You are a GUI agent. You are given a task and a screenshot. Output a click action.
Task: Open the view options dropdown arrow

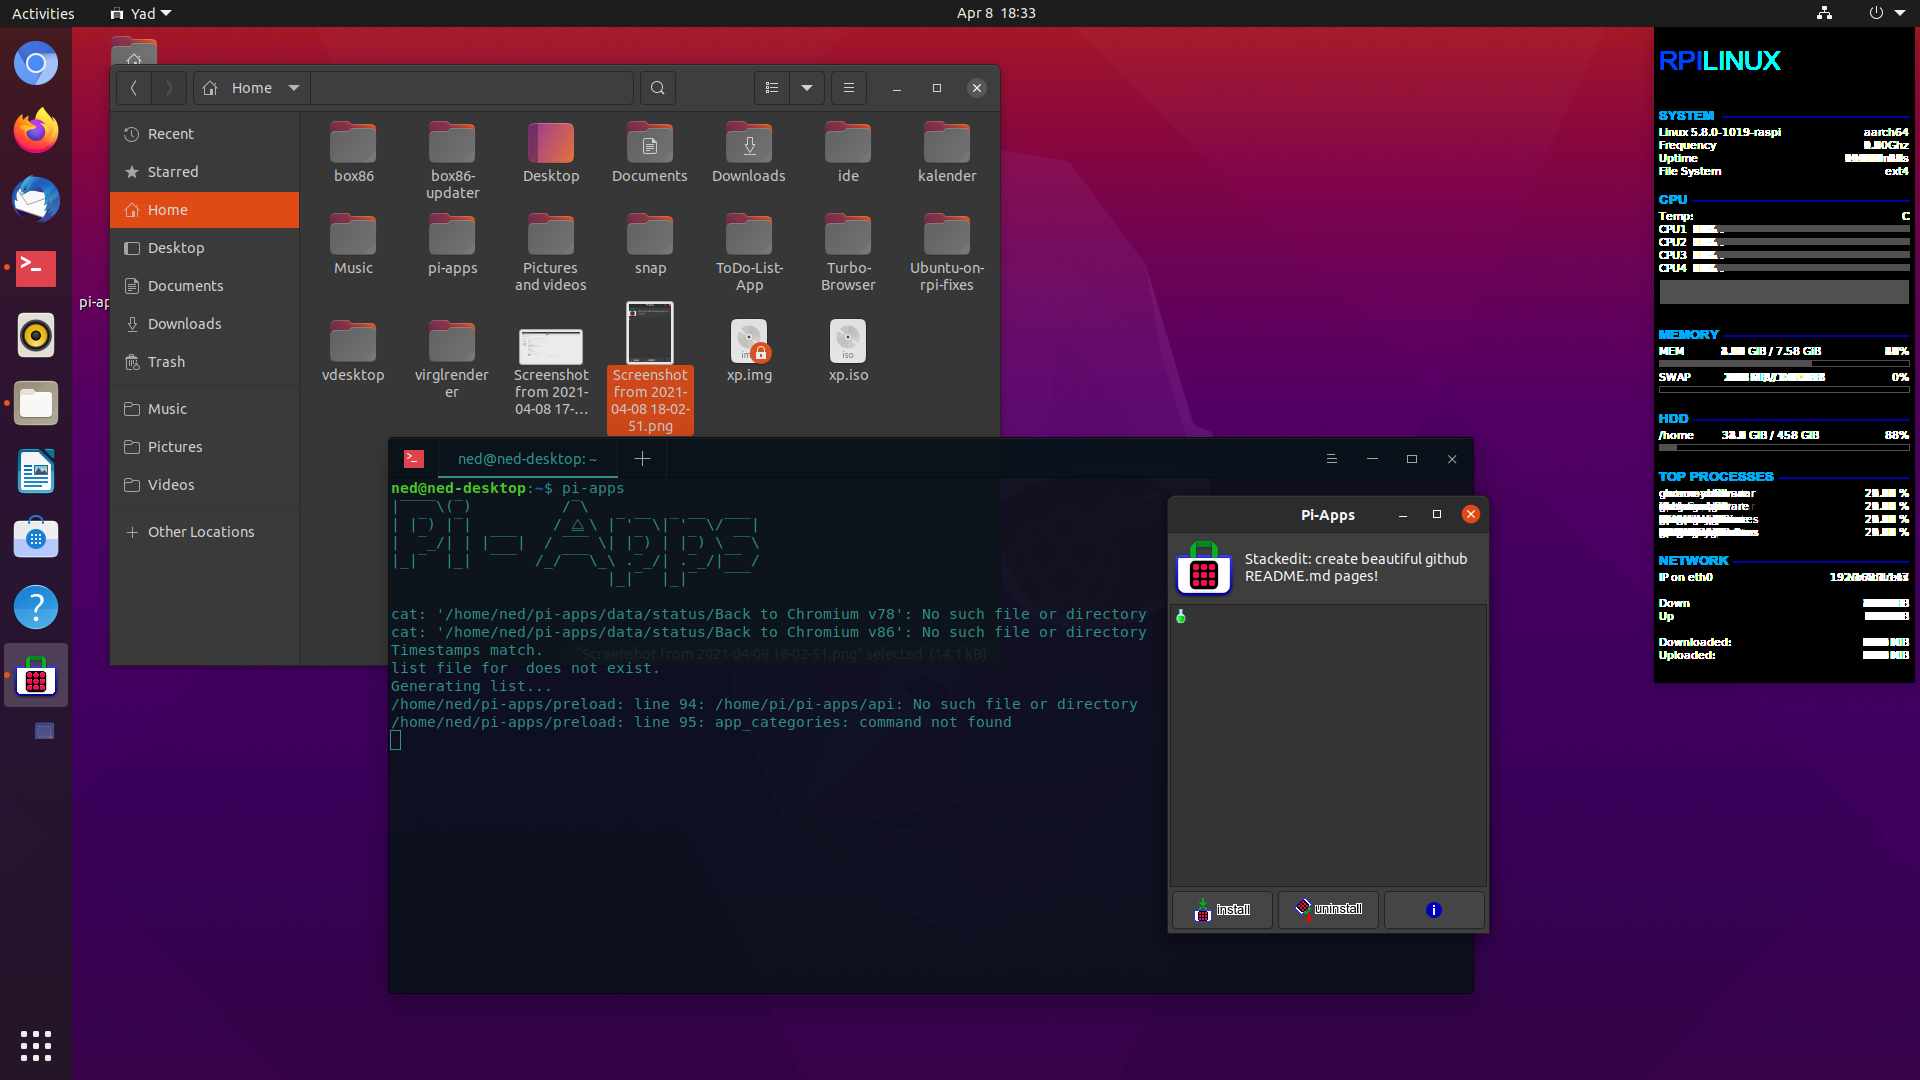(807, 87)
